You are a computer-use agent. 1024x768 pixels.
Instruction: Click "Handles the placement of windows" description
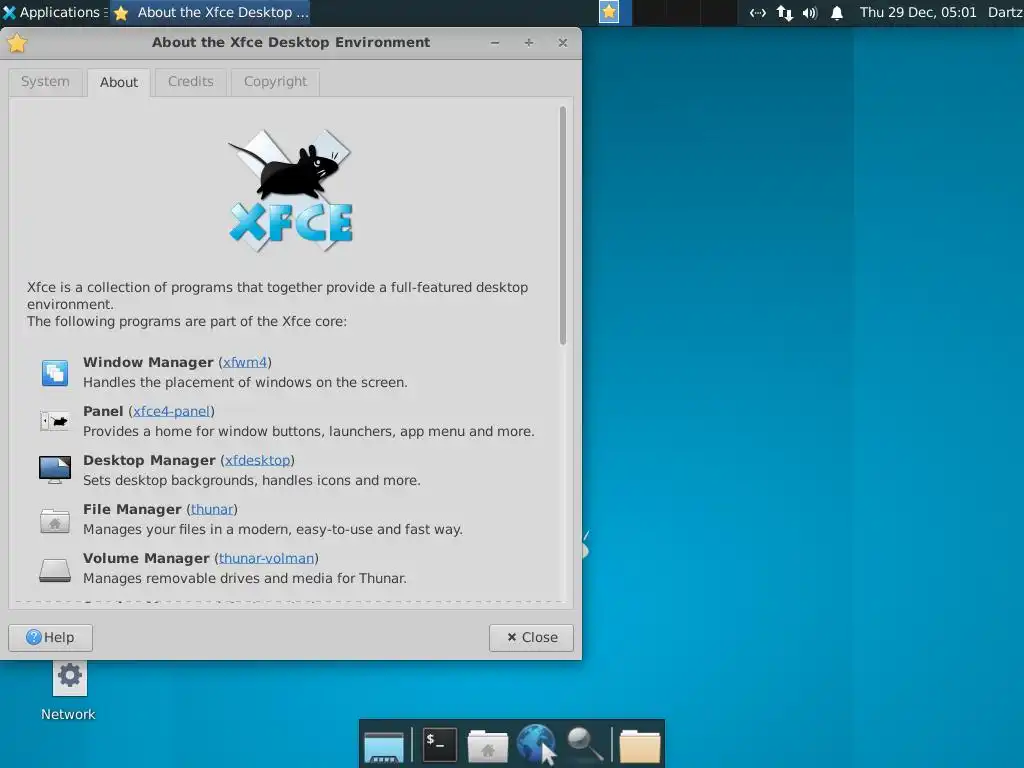(x=245, y=383)
